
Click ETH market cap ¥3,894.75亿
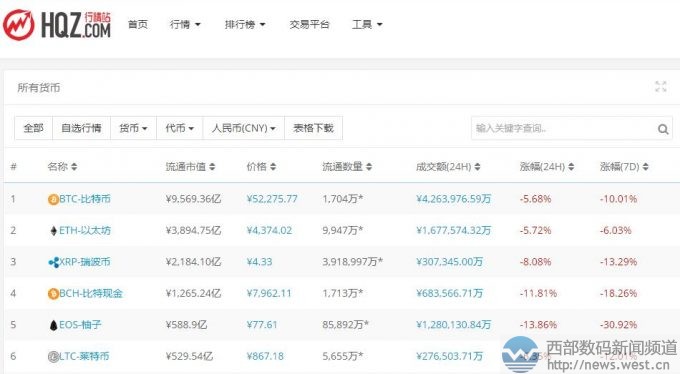pyautogui.click(x=193, y=230)
